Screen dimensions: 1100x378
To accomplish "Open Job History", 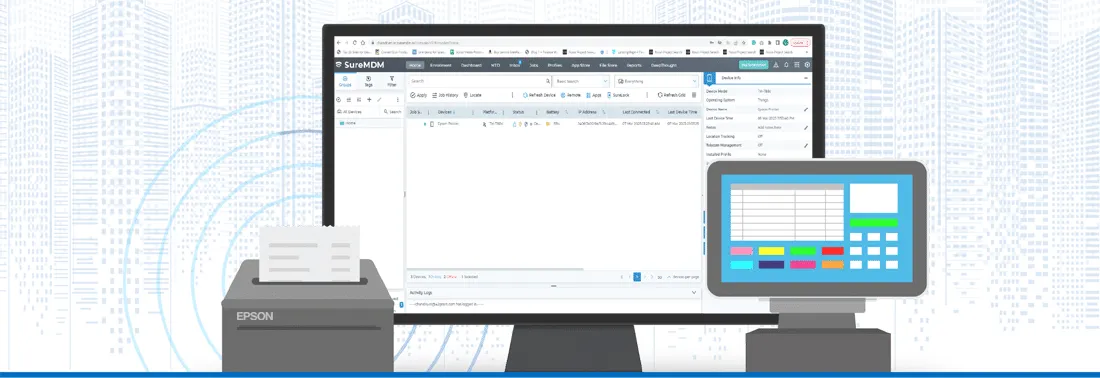I will pyautogui.click(x=445, y=95).
